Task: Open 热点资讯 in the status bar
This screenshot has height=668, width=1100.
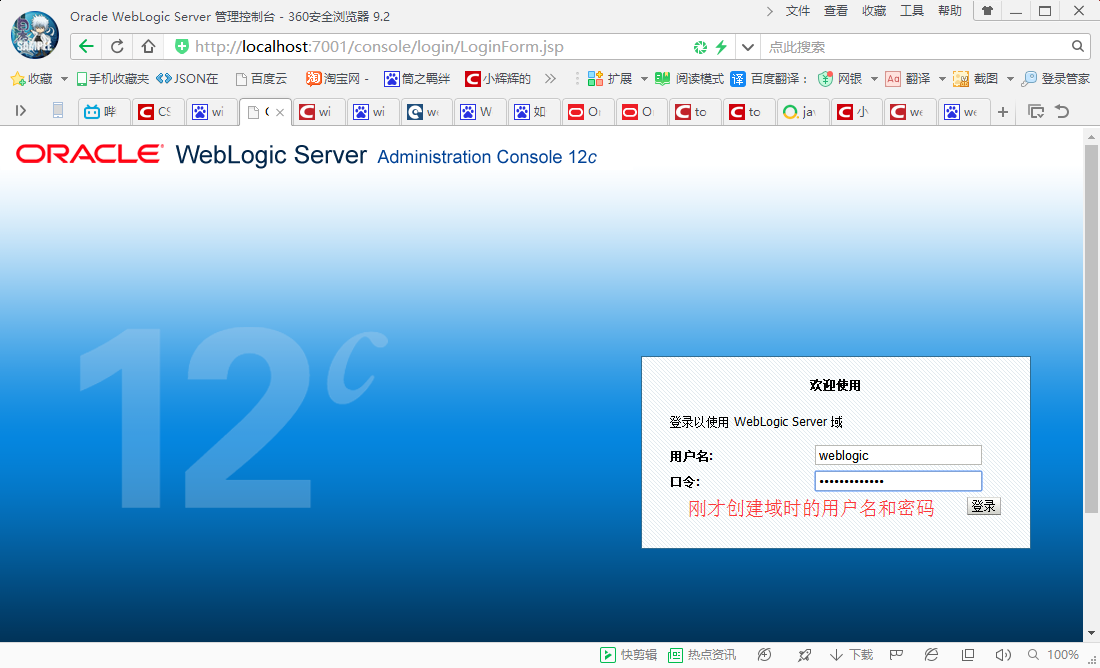Action: pos(702,655)
